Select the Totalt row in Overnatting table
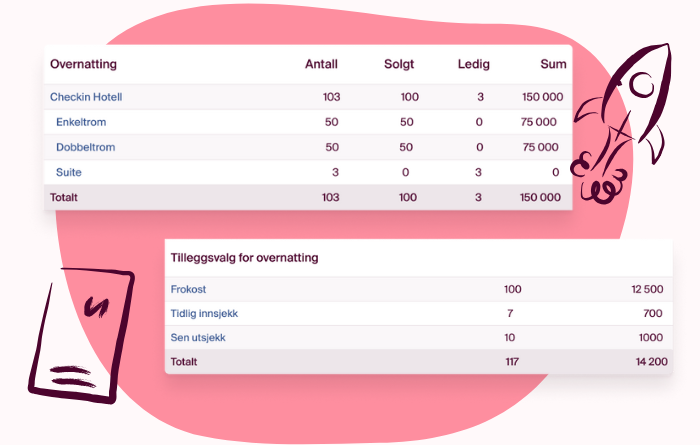 (x=308, y=197)
